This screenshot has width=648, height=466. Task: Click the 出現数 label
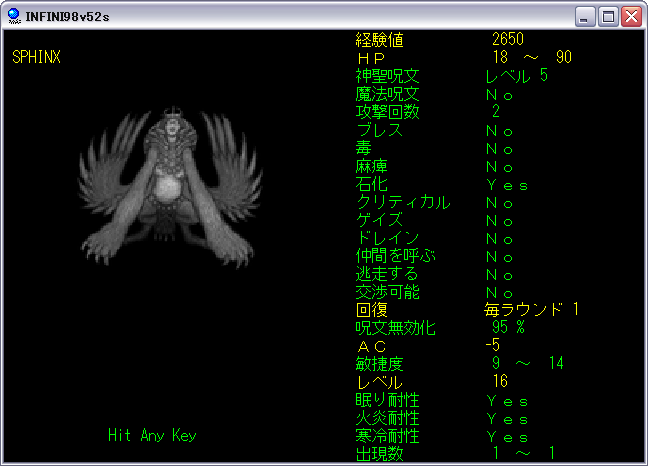click(x=379, y=454)
